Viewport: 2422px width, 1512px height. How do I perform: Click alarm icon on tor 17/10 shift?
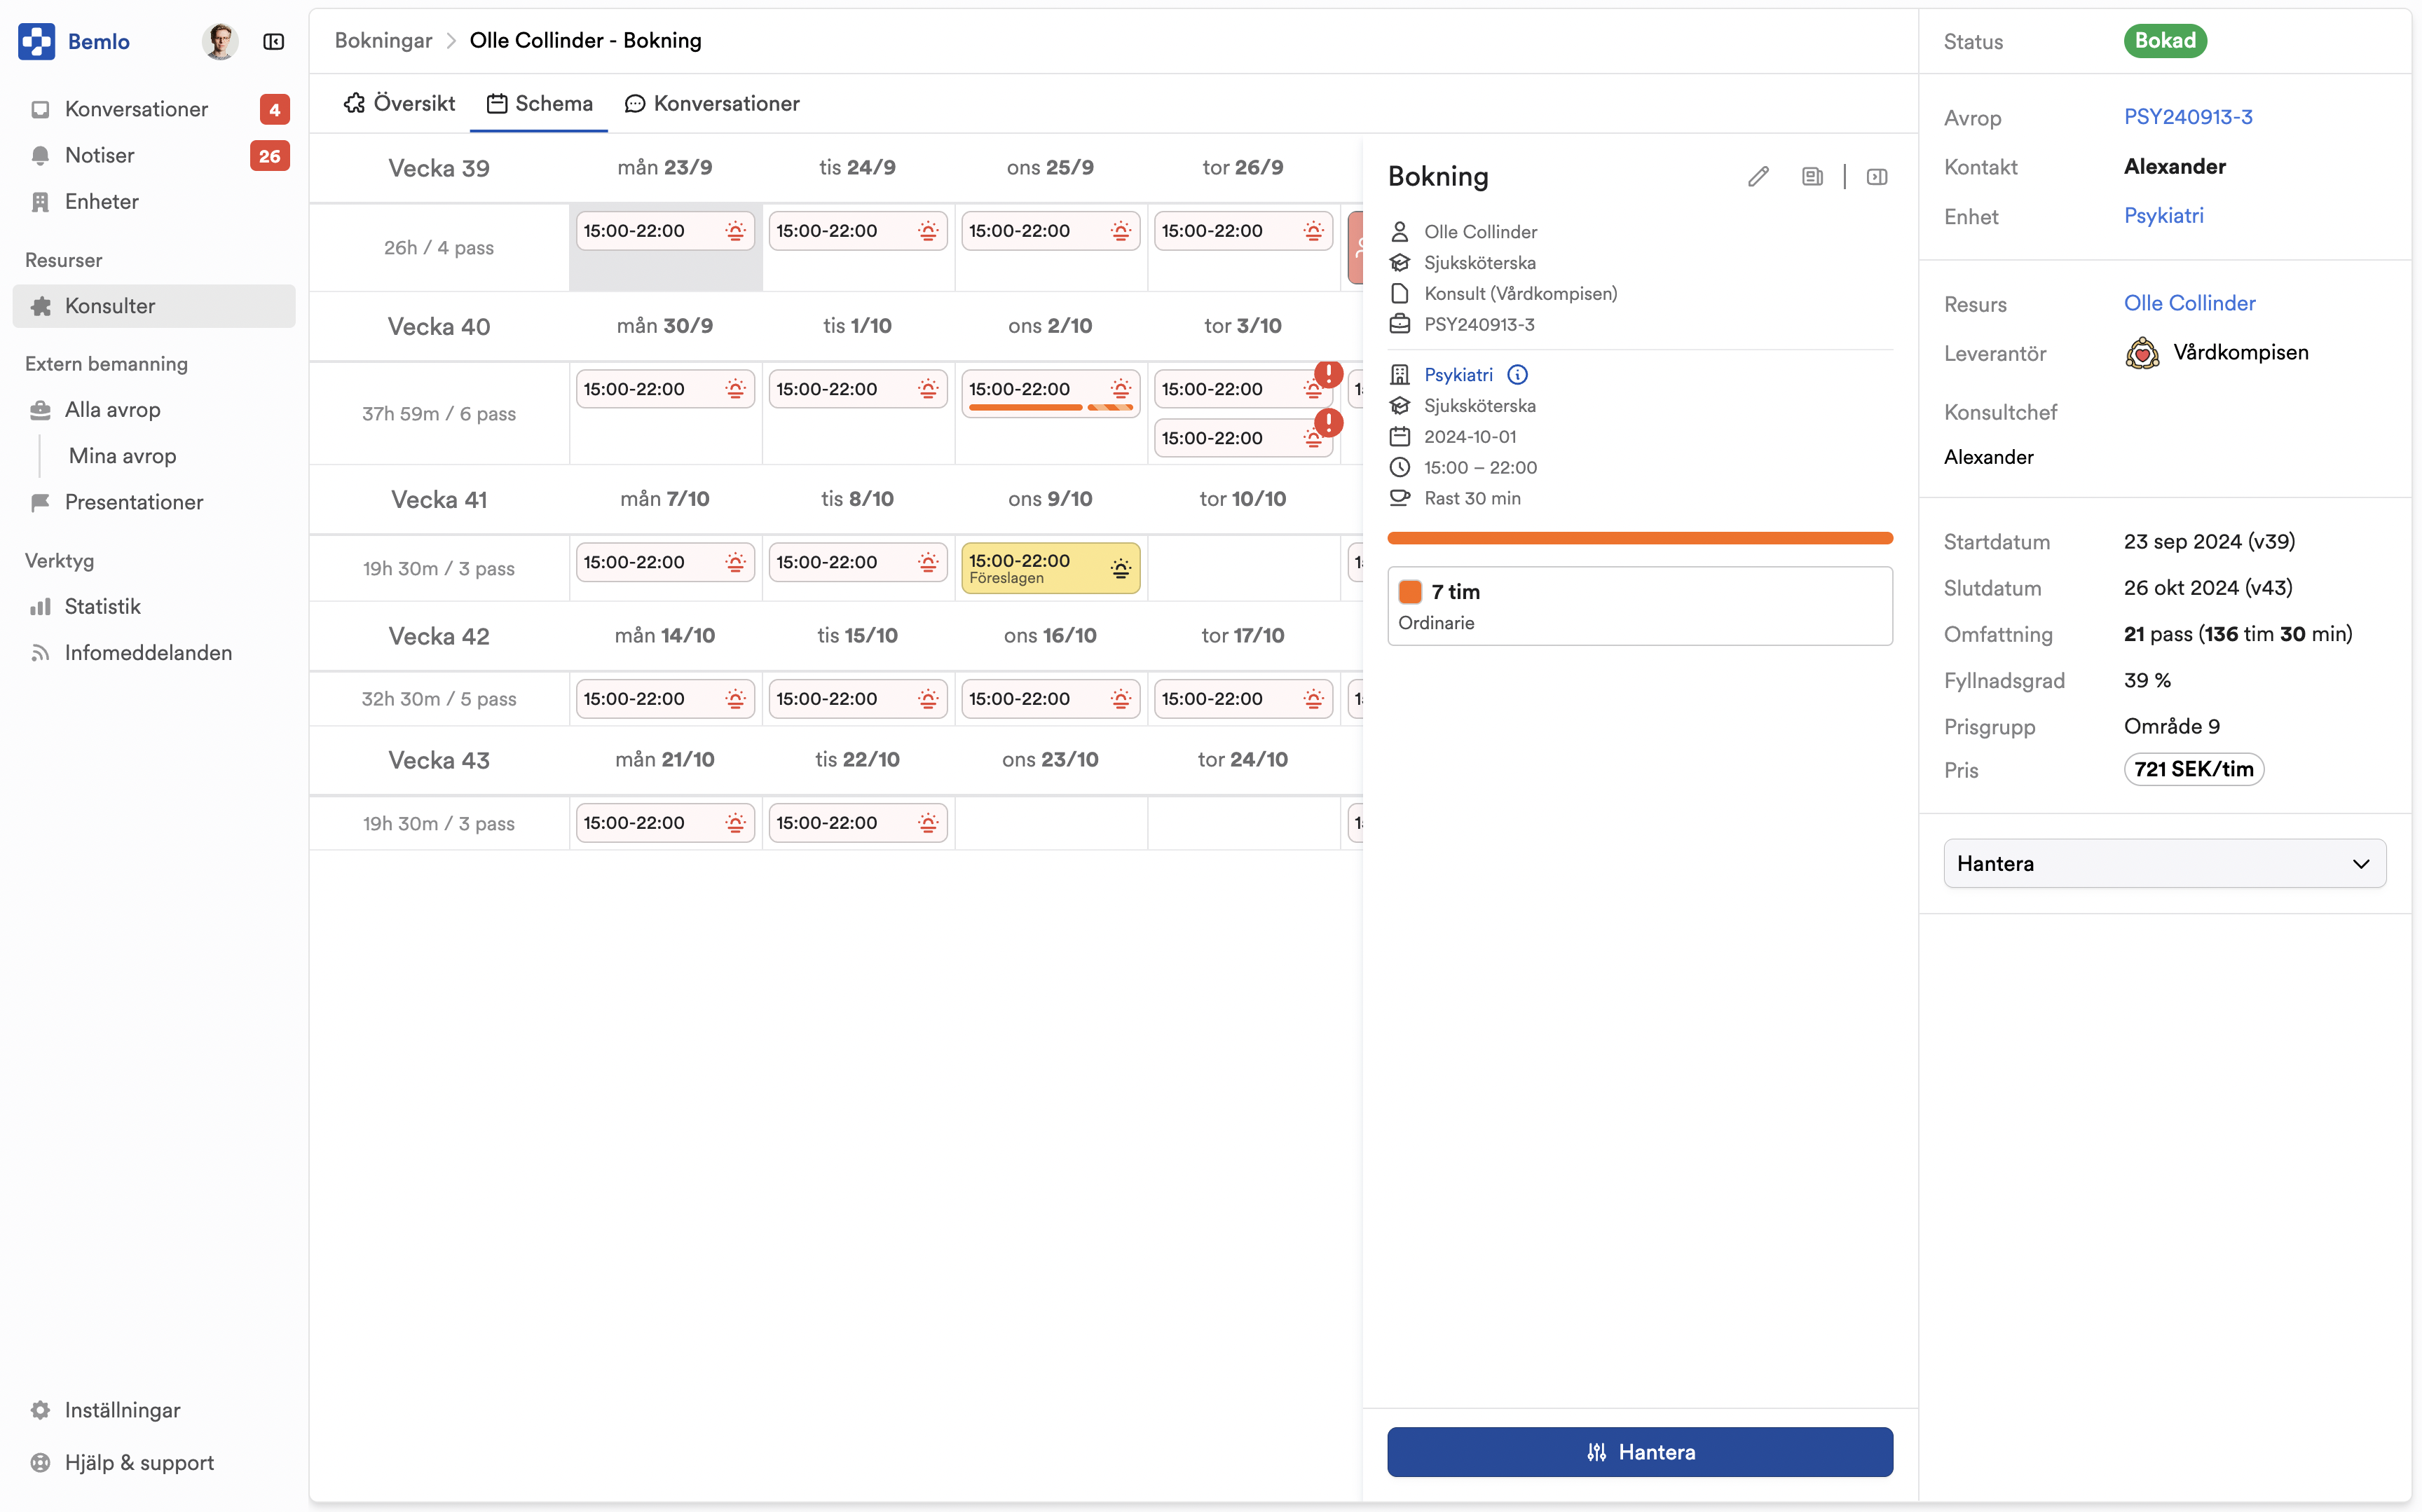pos(1314,699)
